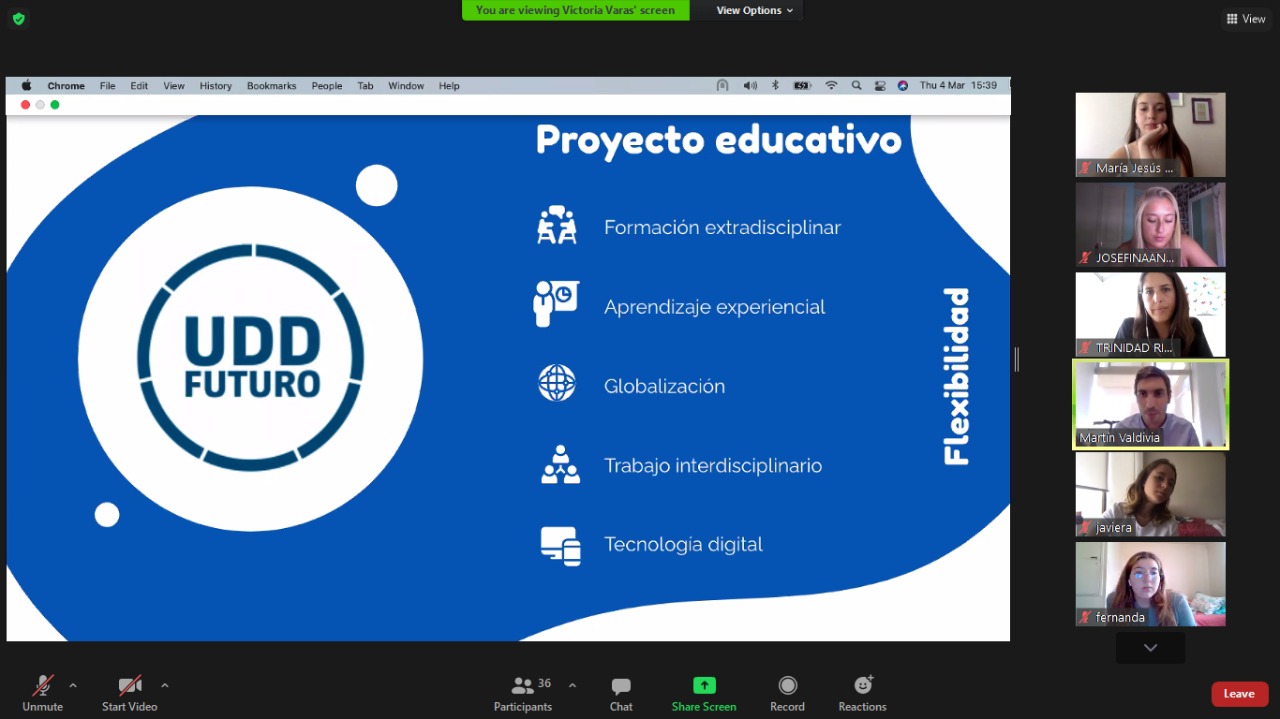Image resolution: width=1280 pixels, height=719 pixels.
Task: Click the discussion icon beside Formación extradisciplinar
Action: [557, 225]
